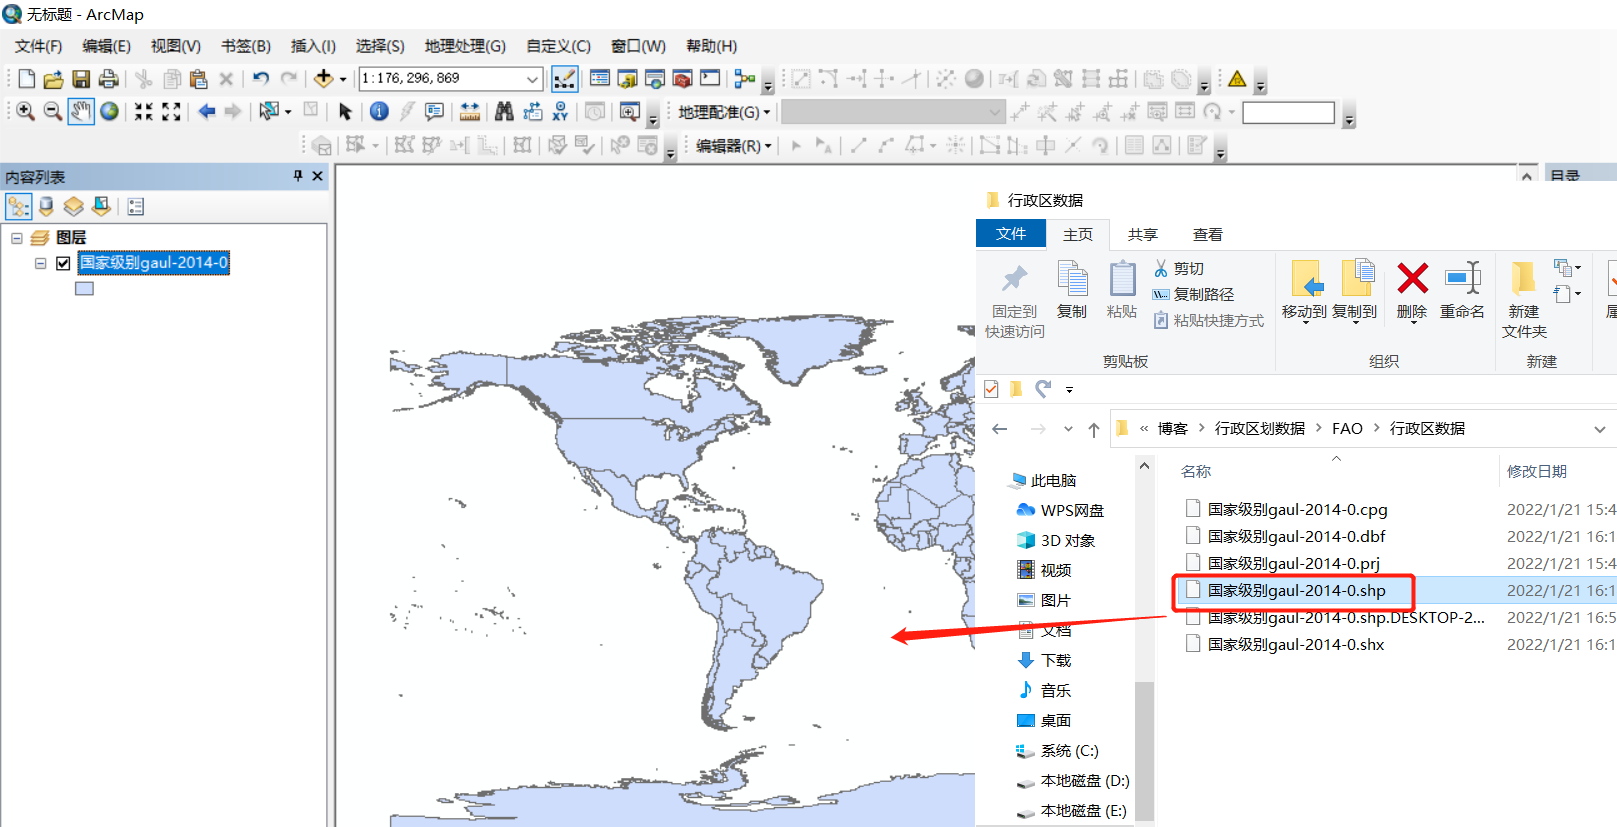The height and width of the screenshot is (827, 1617).
Task: Switch contents list to List By Source
Action: (46, 206)
